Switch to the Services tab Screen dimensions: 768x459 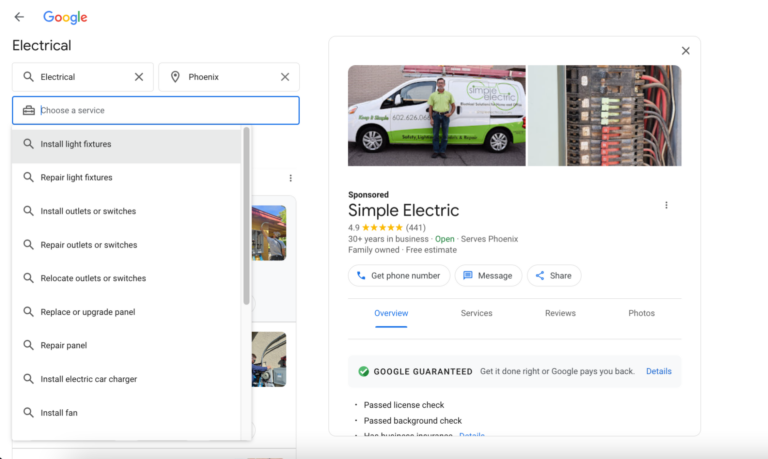click(x=477, y=314)
